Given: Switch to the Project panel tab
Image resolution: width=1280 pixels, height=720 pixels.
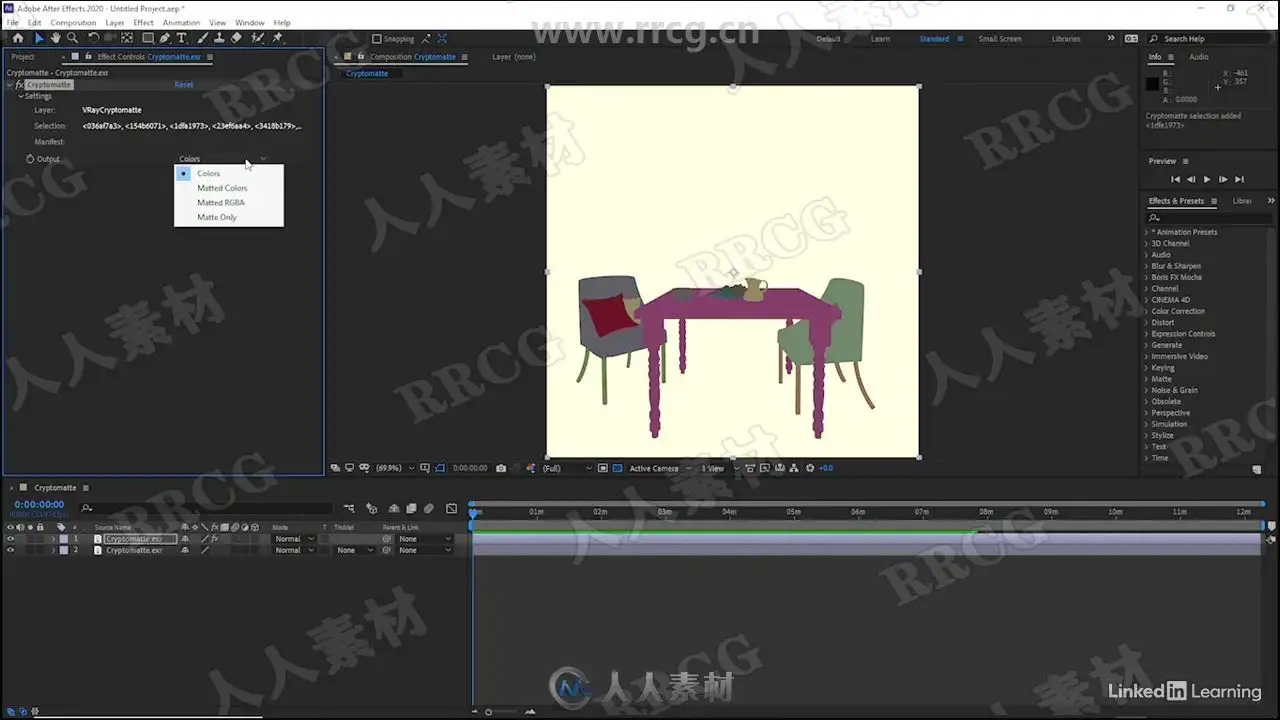Looking at the screenshot, I should [23, 57].
